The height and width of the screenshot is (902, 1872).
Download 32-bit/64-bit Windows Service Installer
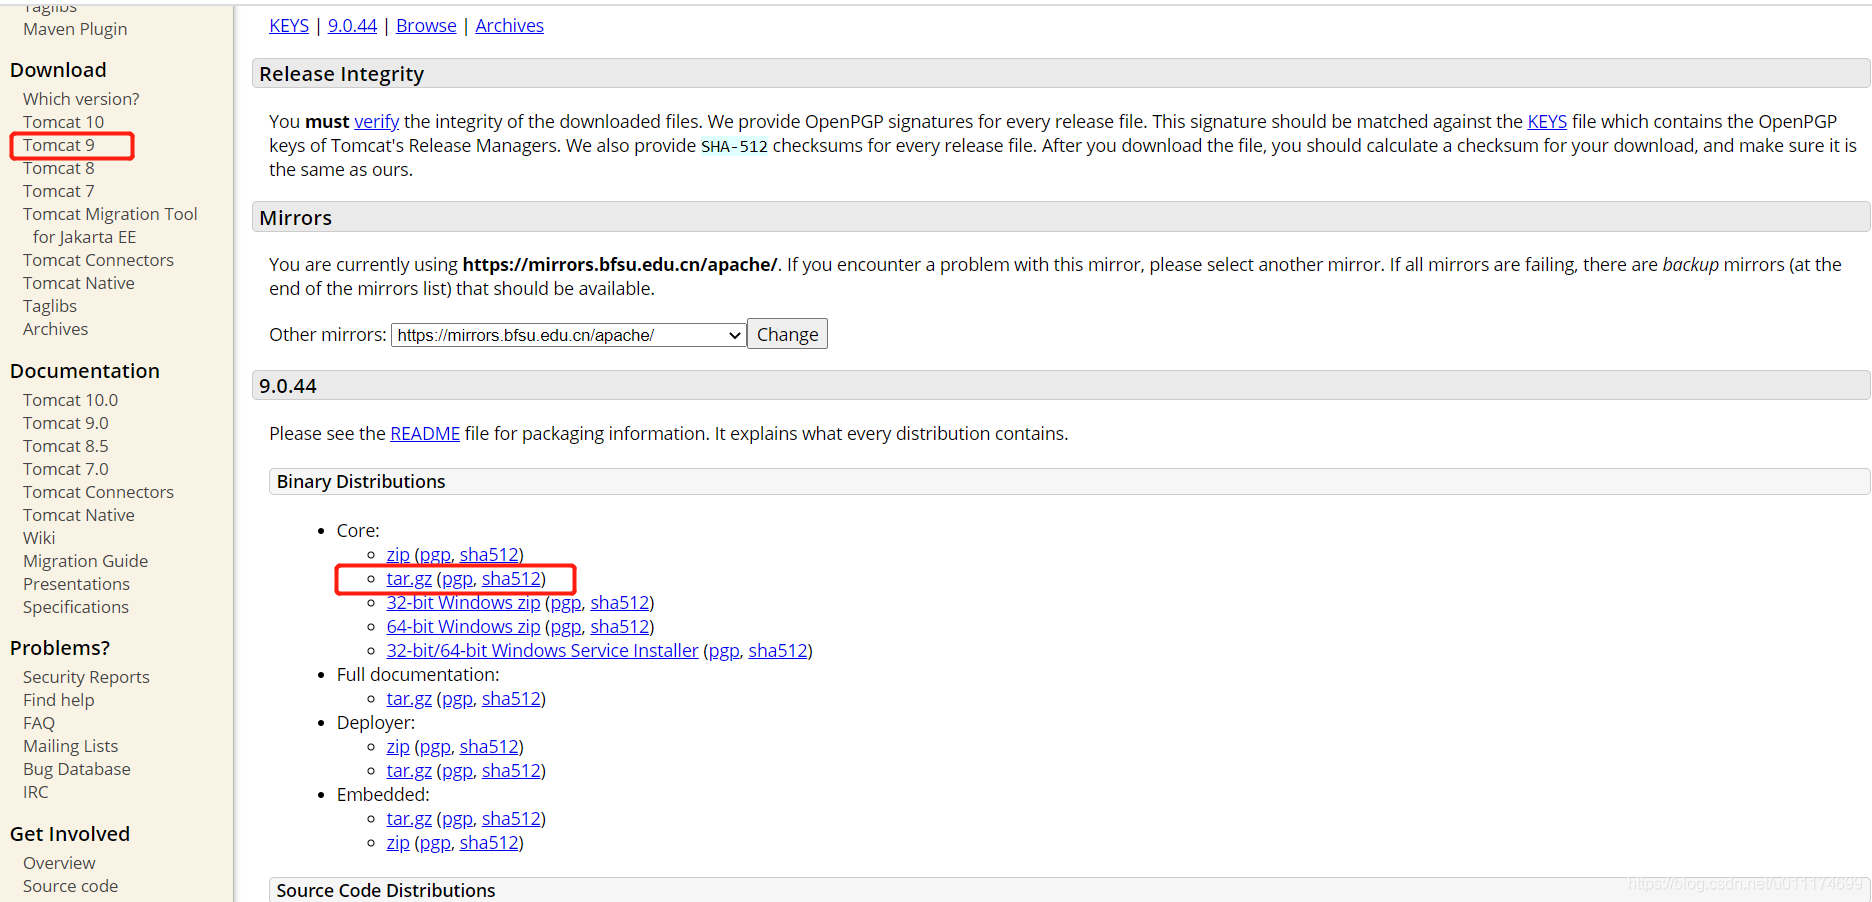tap(542, 650)
